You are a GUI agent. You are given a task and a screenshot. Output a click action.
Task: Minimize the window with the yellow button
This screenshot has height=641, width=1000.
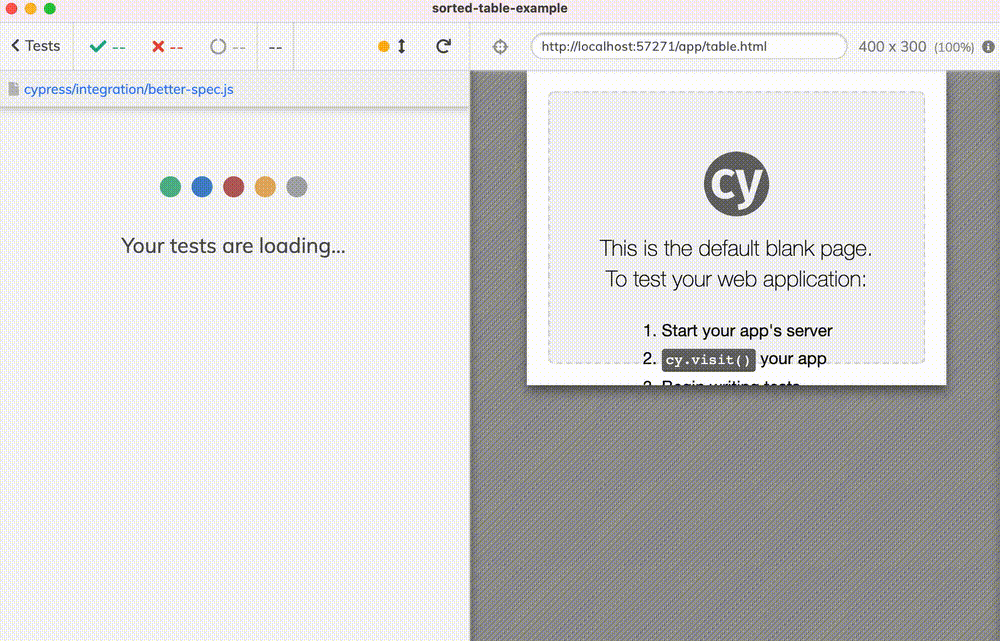(x=31, y=8)
